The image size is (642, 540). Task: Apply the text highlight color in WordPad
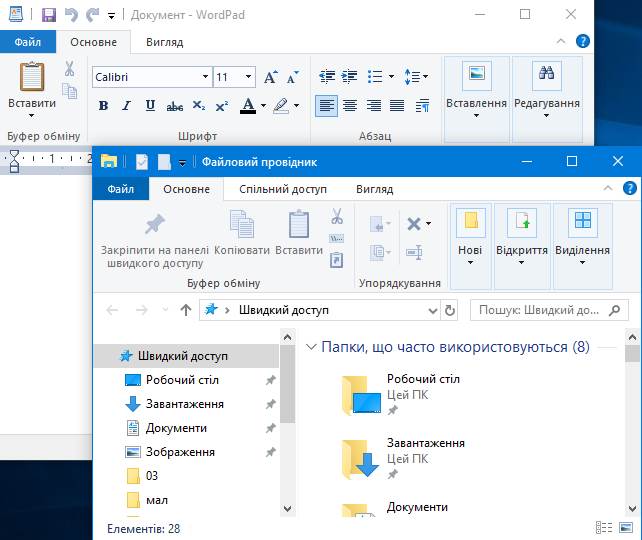pos(281,106)
